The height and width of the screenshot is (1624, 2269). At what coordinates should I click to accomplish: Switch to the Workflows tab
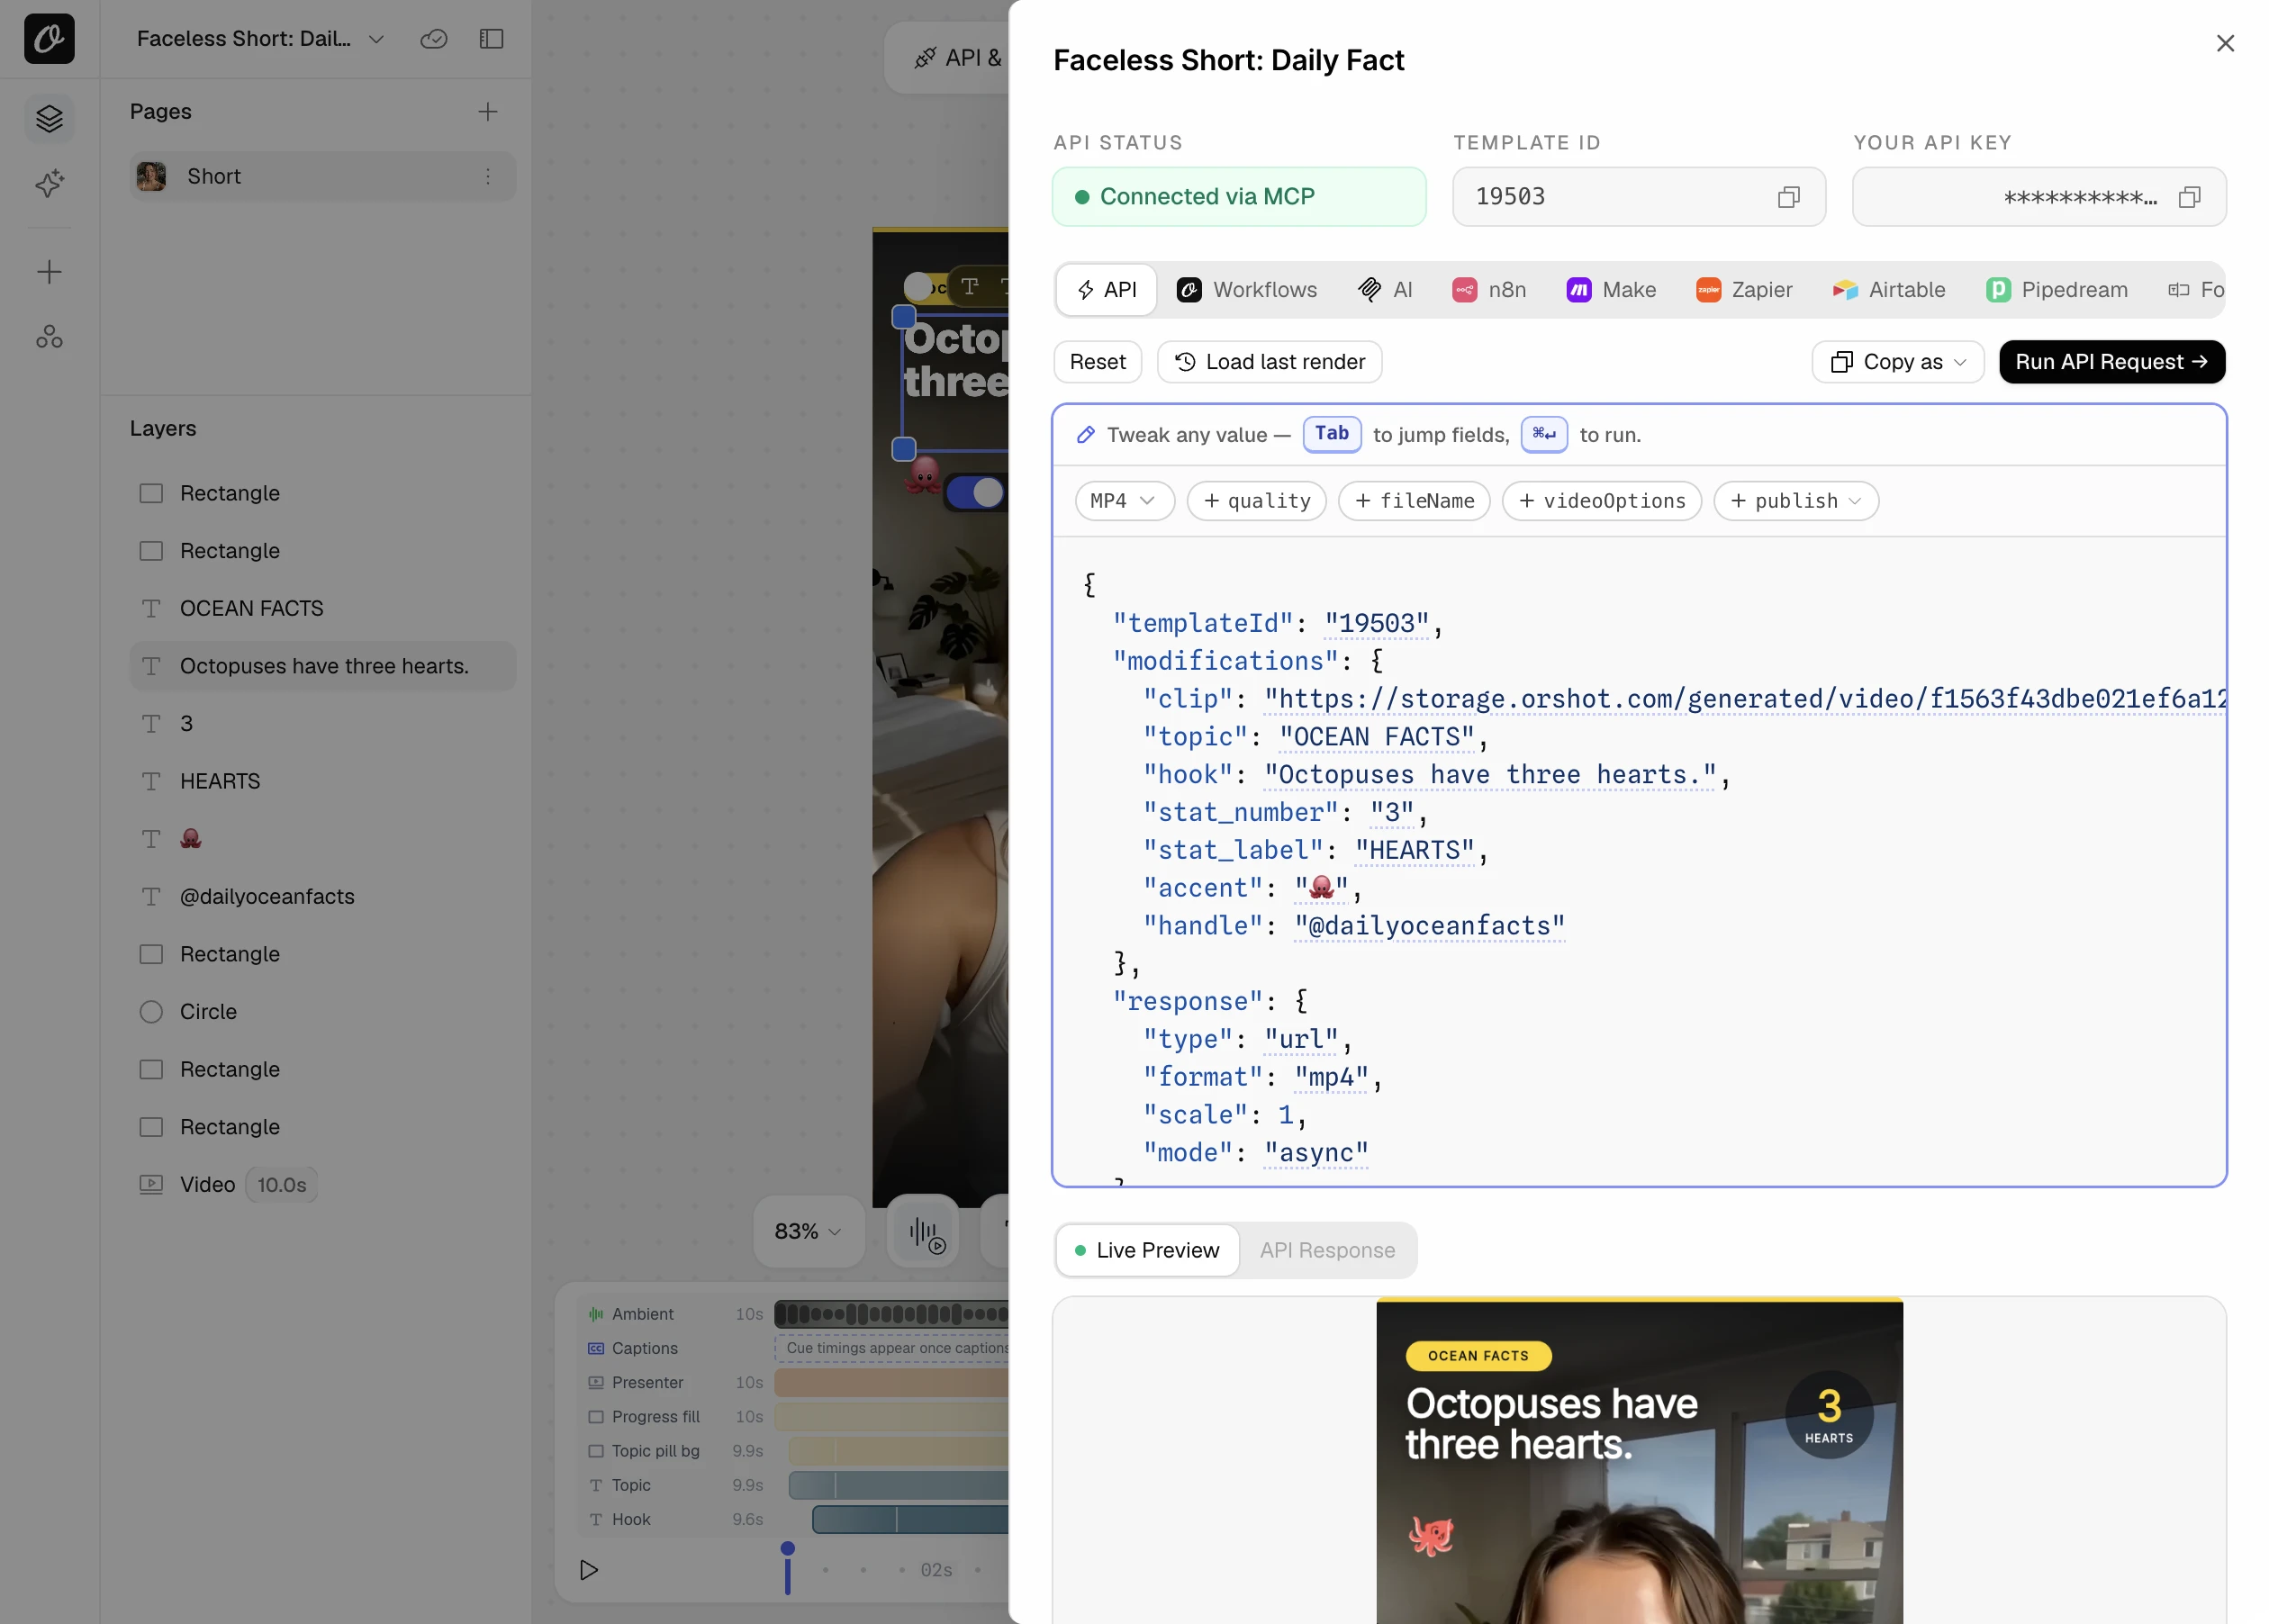click(1246, 290)
